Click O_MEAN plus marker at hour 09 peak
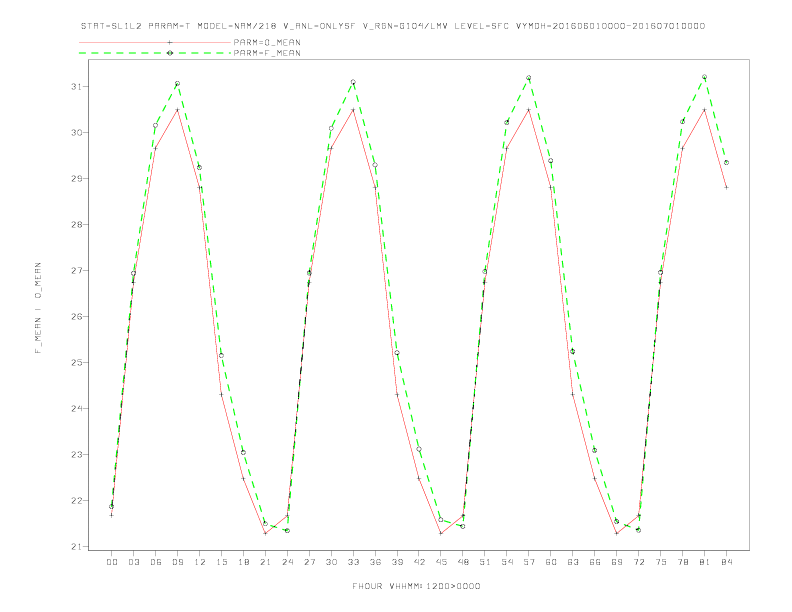 coord(177,110)
